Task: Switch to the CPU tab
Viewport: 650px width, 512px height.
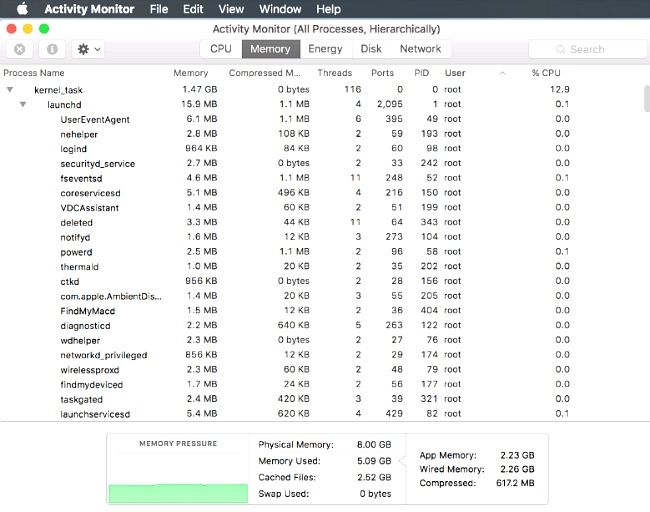Action: click(221, 49)
